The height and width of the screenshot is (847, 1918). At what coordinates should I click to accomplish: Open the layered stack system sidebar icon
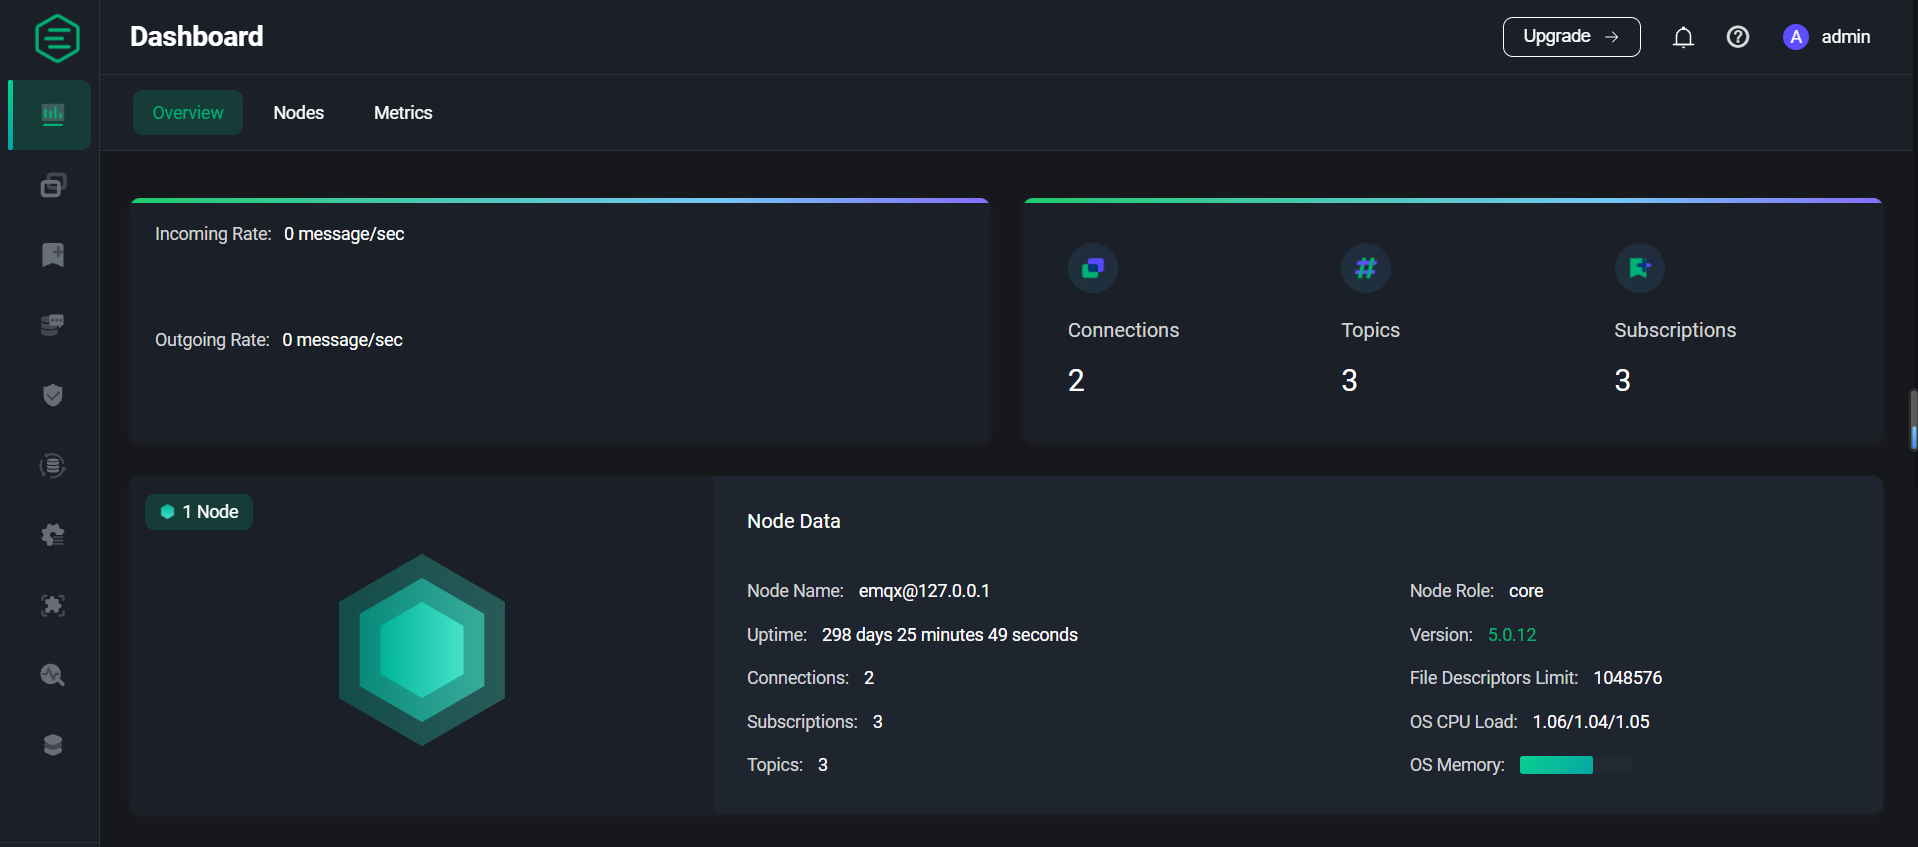[53, 745]
